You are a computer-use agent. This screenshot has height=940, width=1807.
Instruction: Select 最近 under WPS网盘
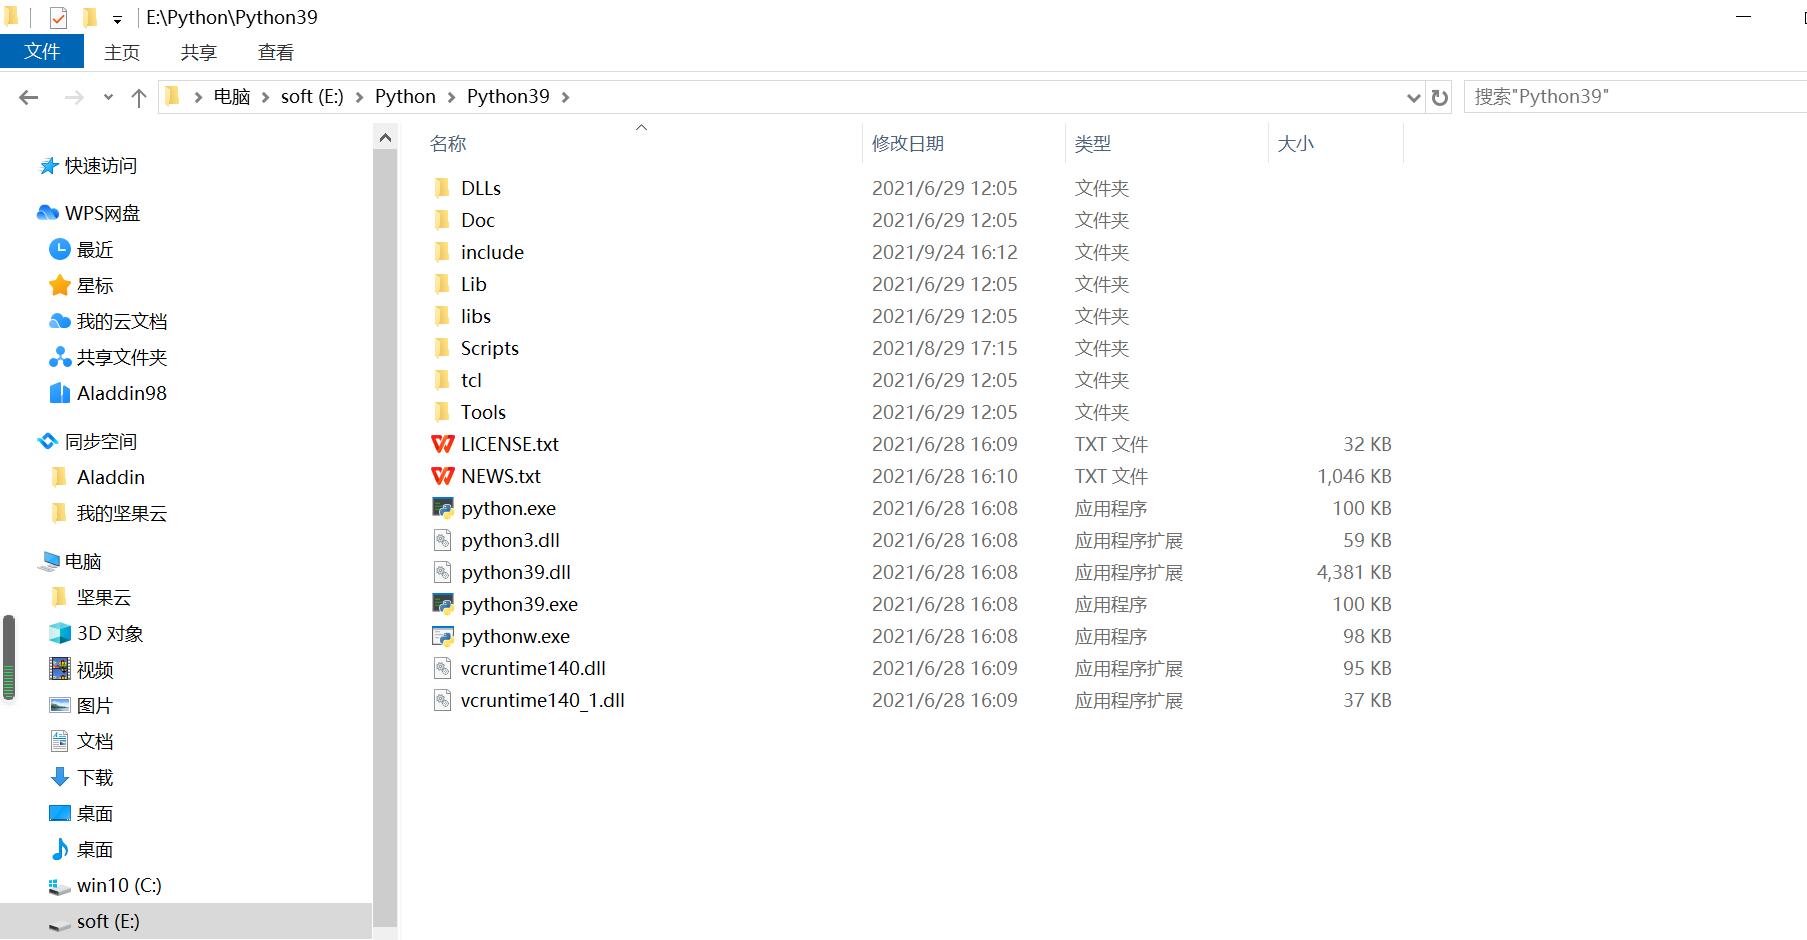(95, 249)
